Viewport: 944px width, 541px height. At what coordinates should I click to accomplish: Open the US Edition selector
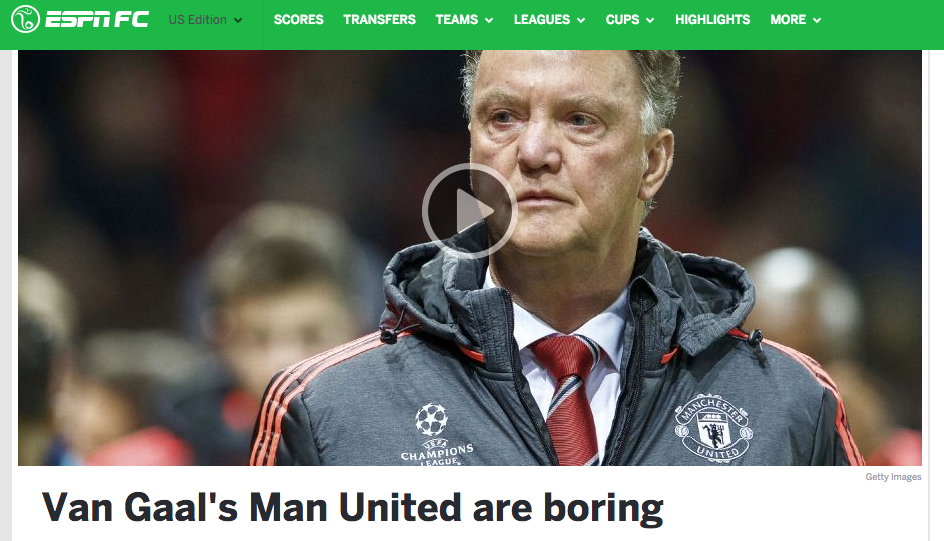(x=205, y=20)
